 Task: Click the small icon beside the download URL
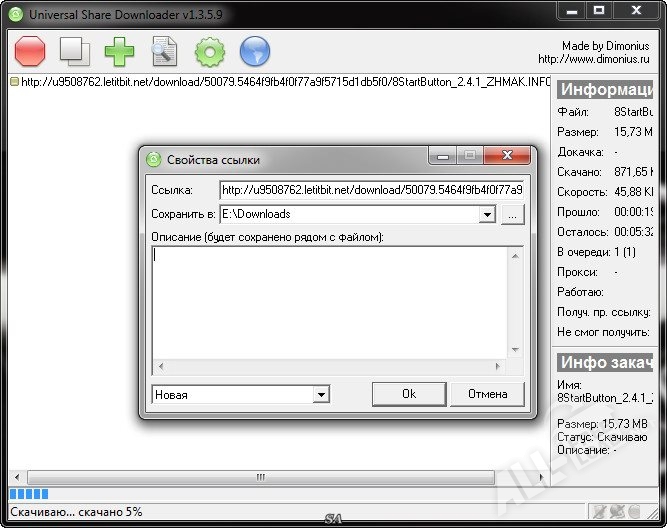14,82
